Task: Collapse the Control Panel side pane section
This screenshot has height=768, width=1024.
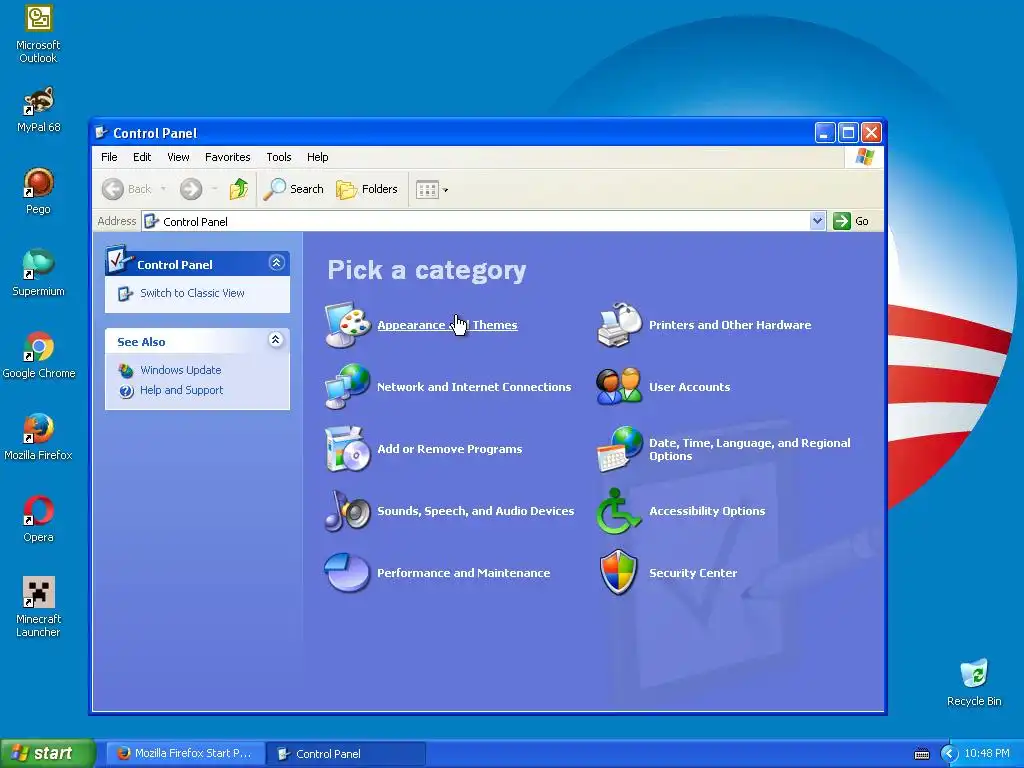Action: coord(276,263)
